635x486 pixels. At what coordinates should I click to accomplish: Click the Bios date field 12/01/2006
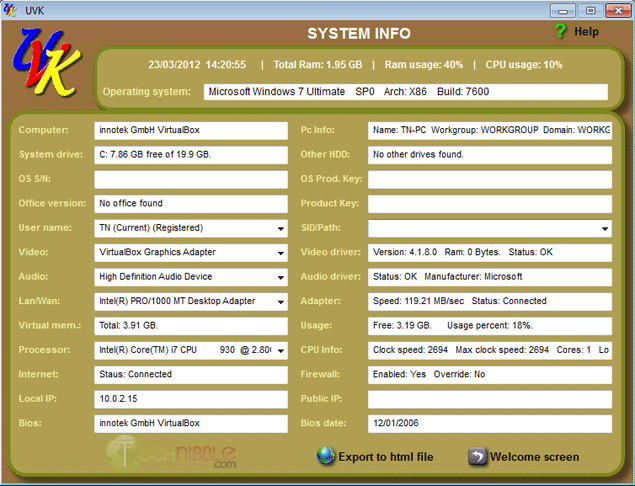point(490,424)
